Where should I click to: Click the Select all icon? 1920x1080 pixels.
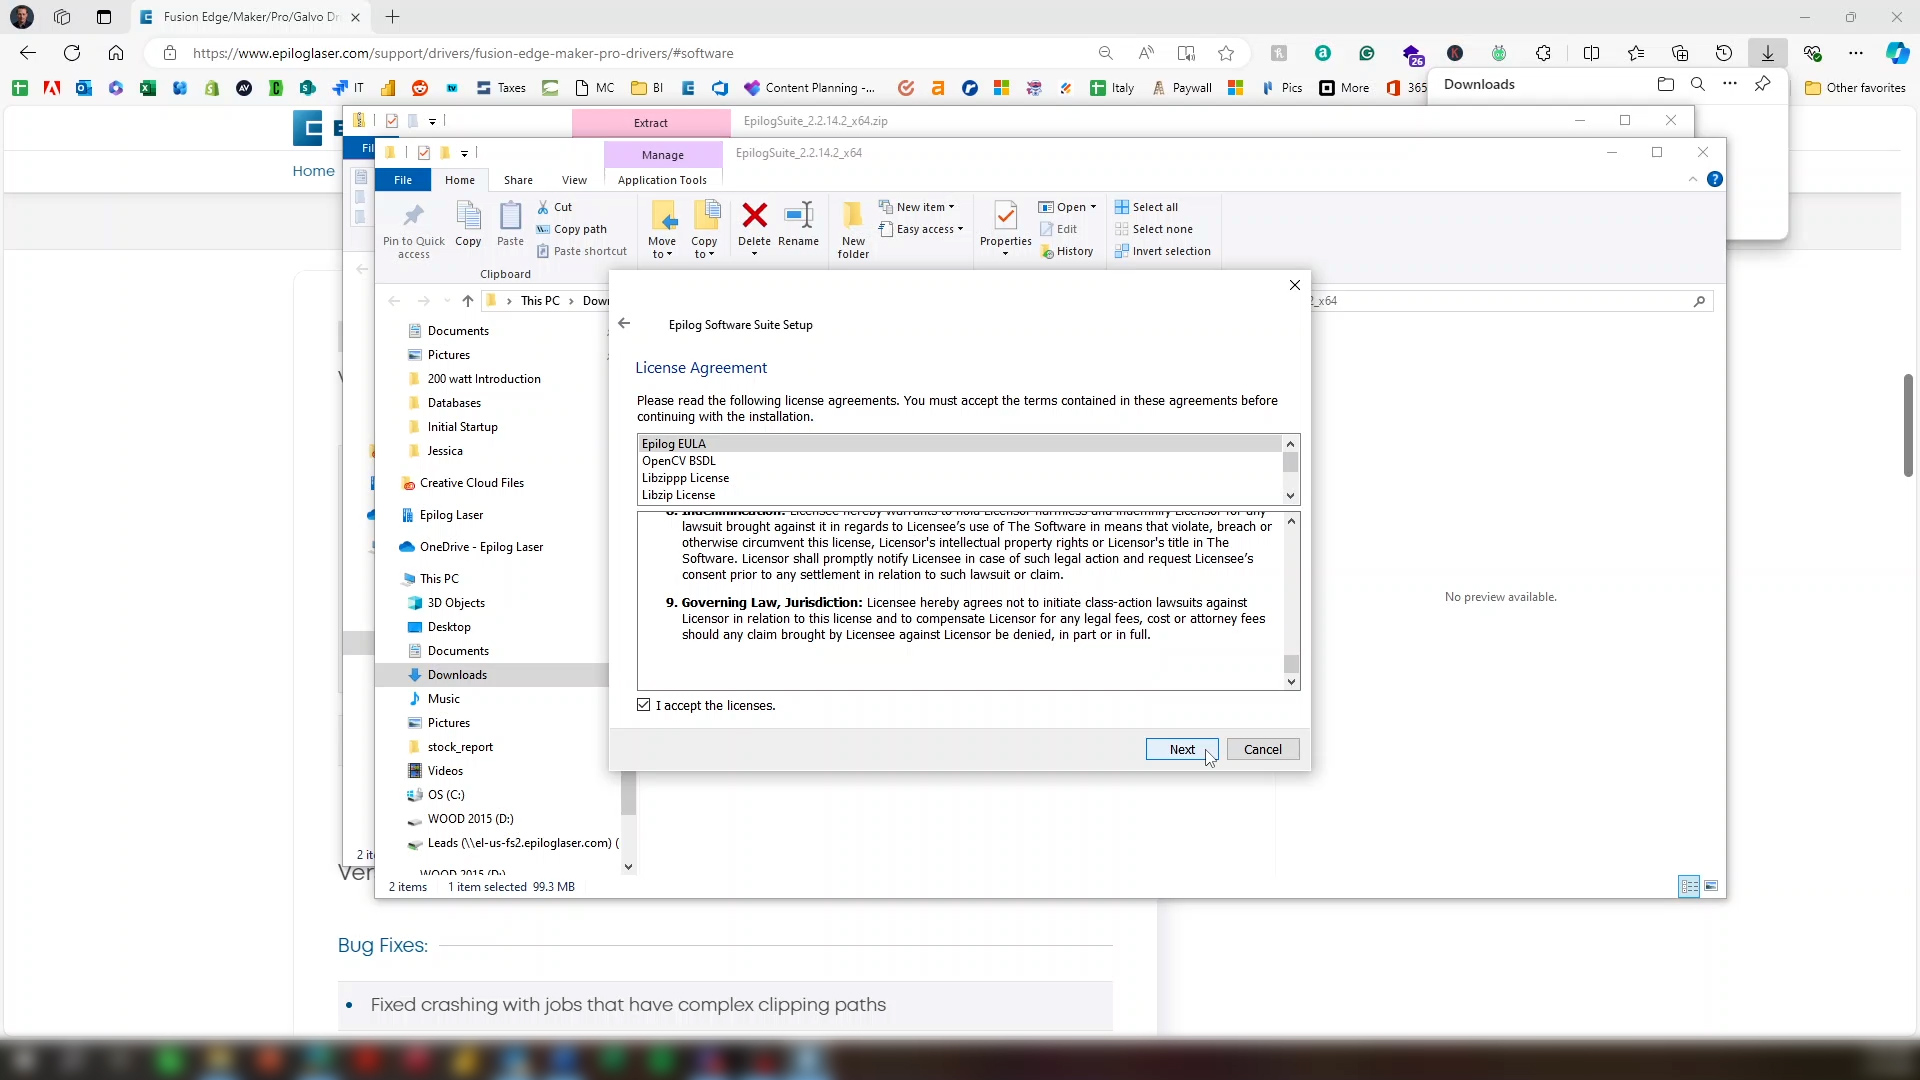1122,207
